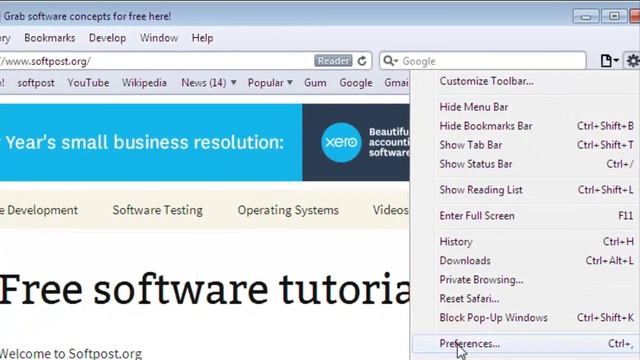
Task: Open the page menu icon
Action: click(x=609, y=61)
